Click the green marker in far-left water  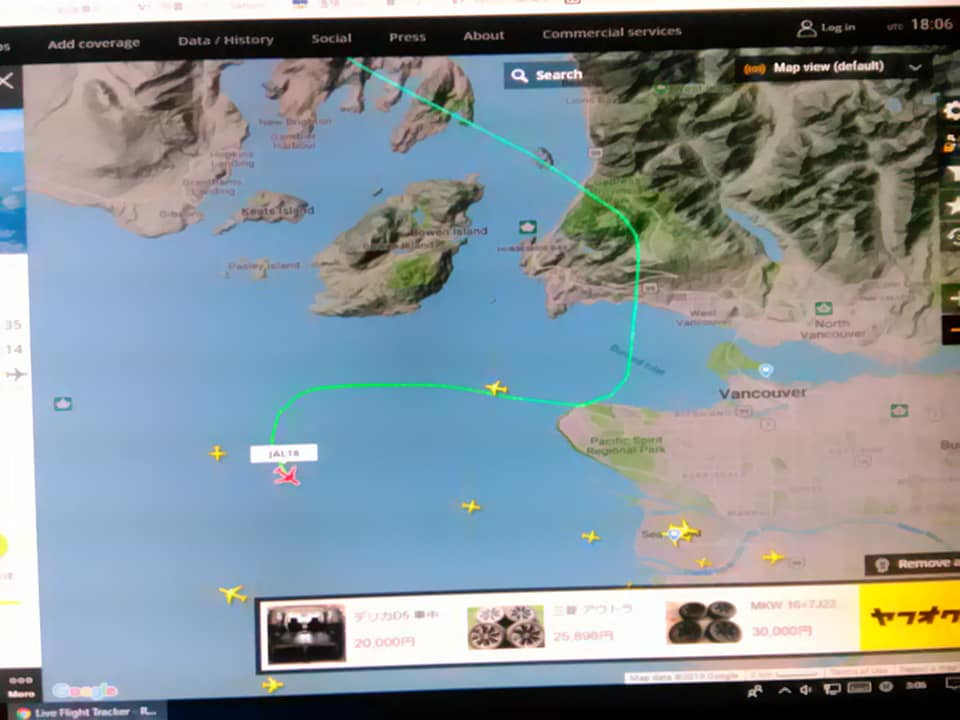[x=62, y=403]
